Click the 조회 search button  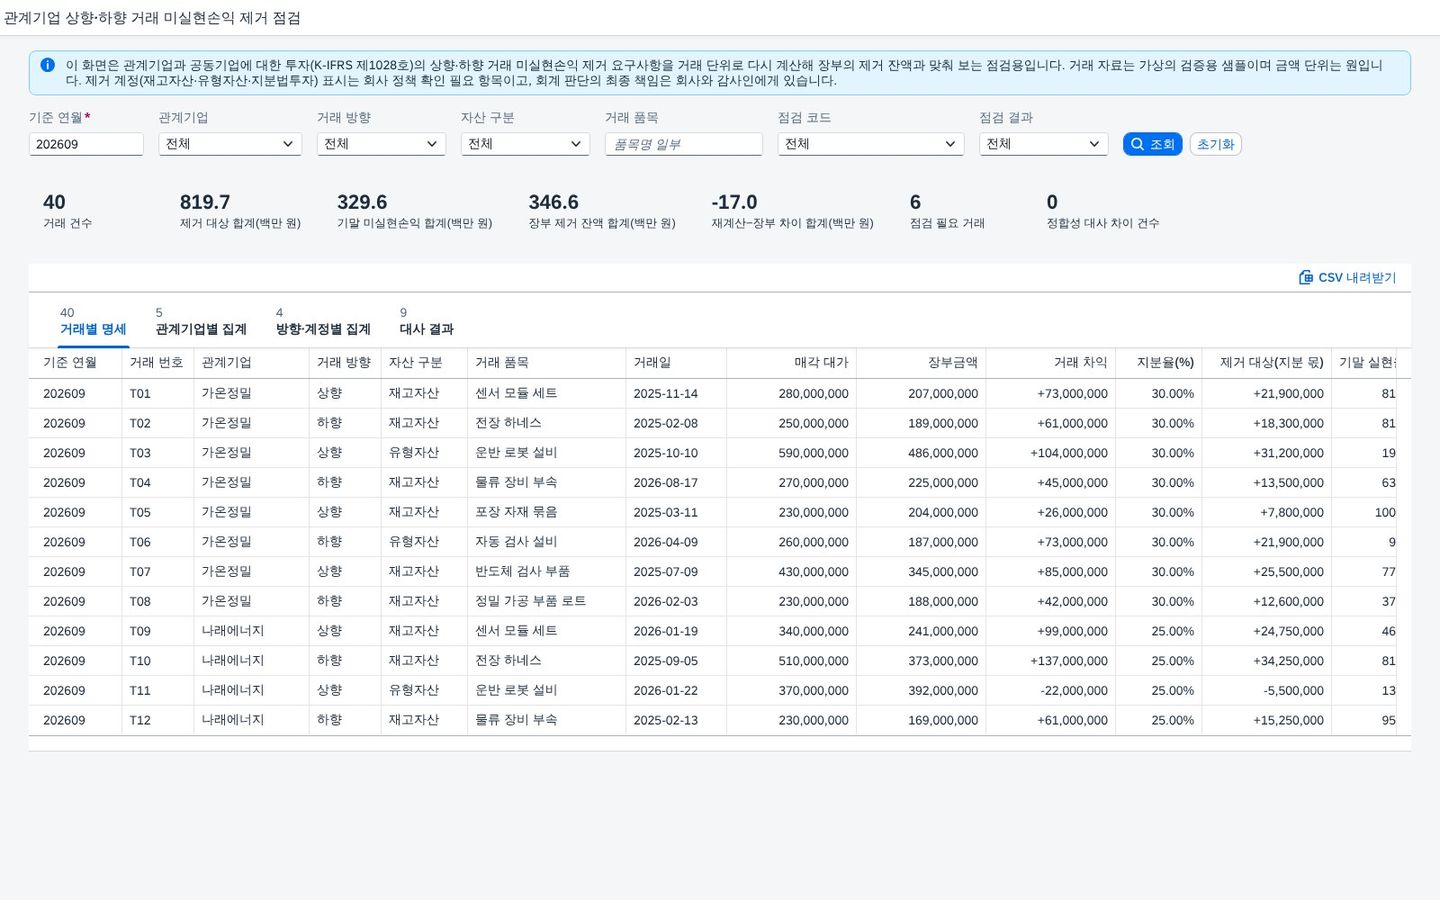point(1152,144)
